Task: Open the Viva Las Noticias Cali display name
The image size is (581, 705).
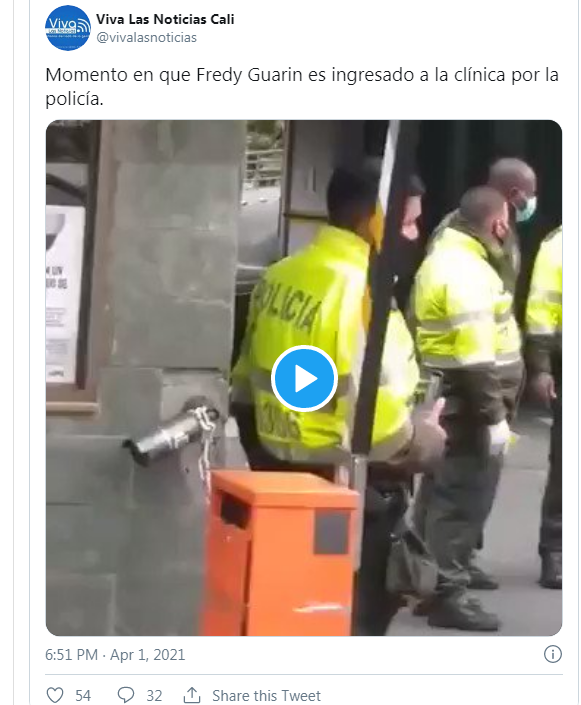Action: (x=165, y=19)
